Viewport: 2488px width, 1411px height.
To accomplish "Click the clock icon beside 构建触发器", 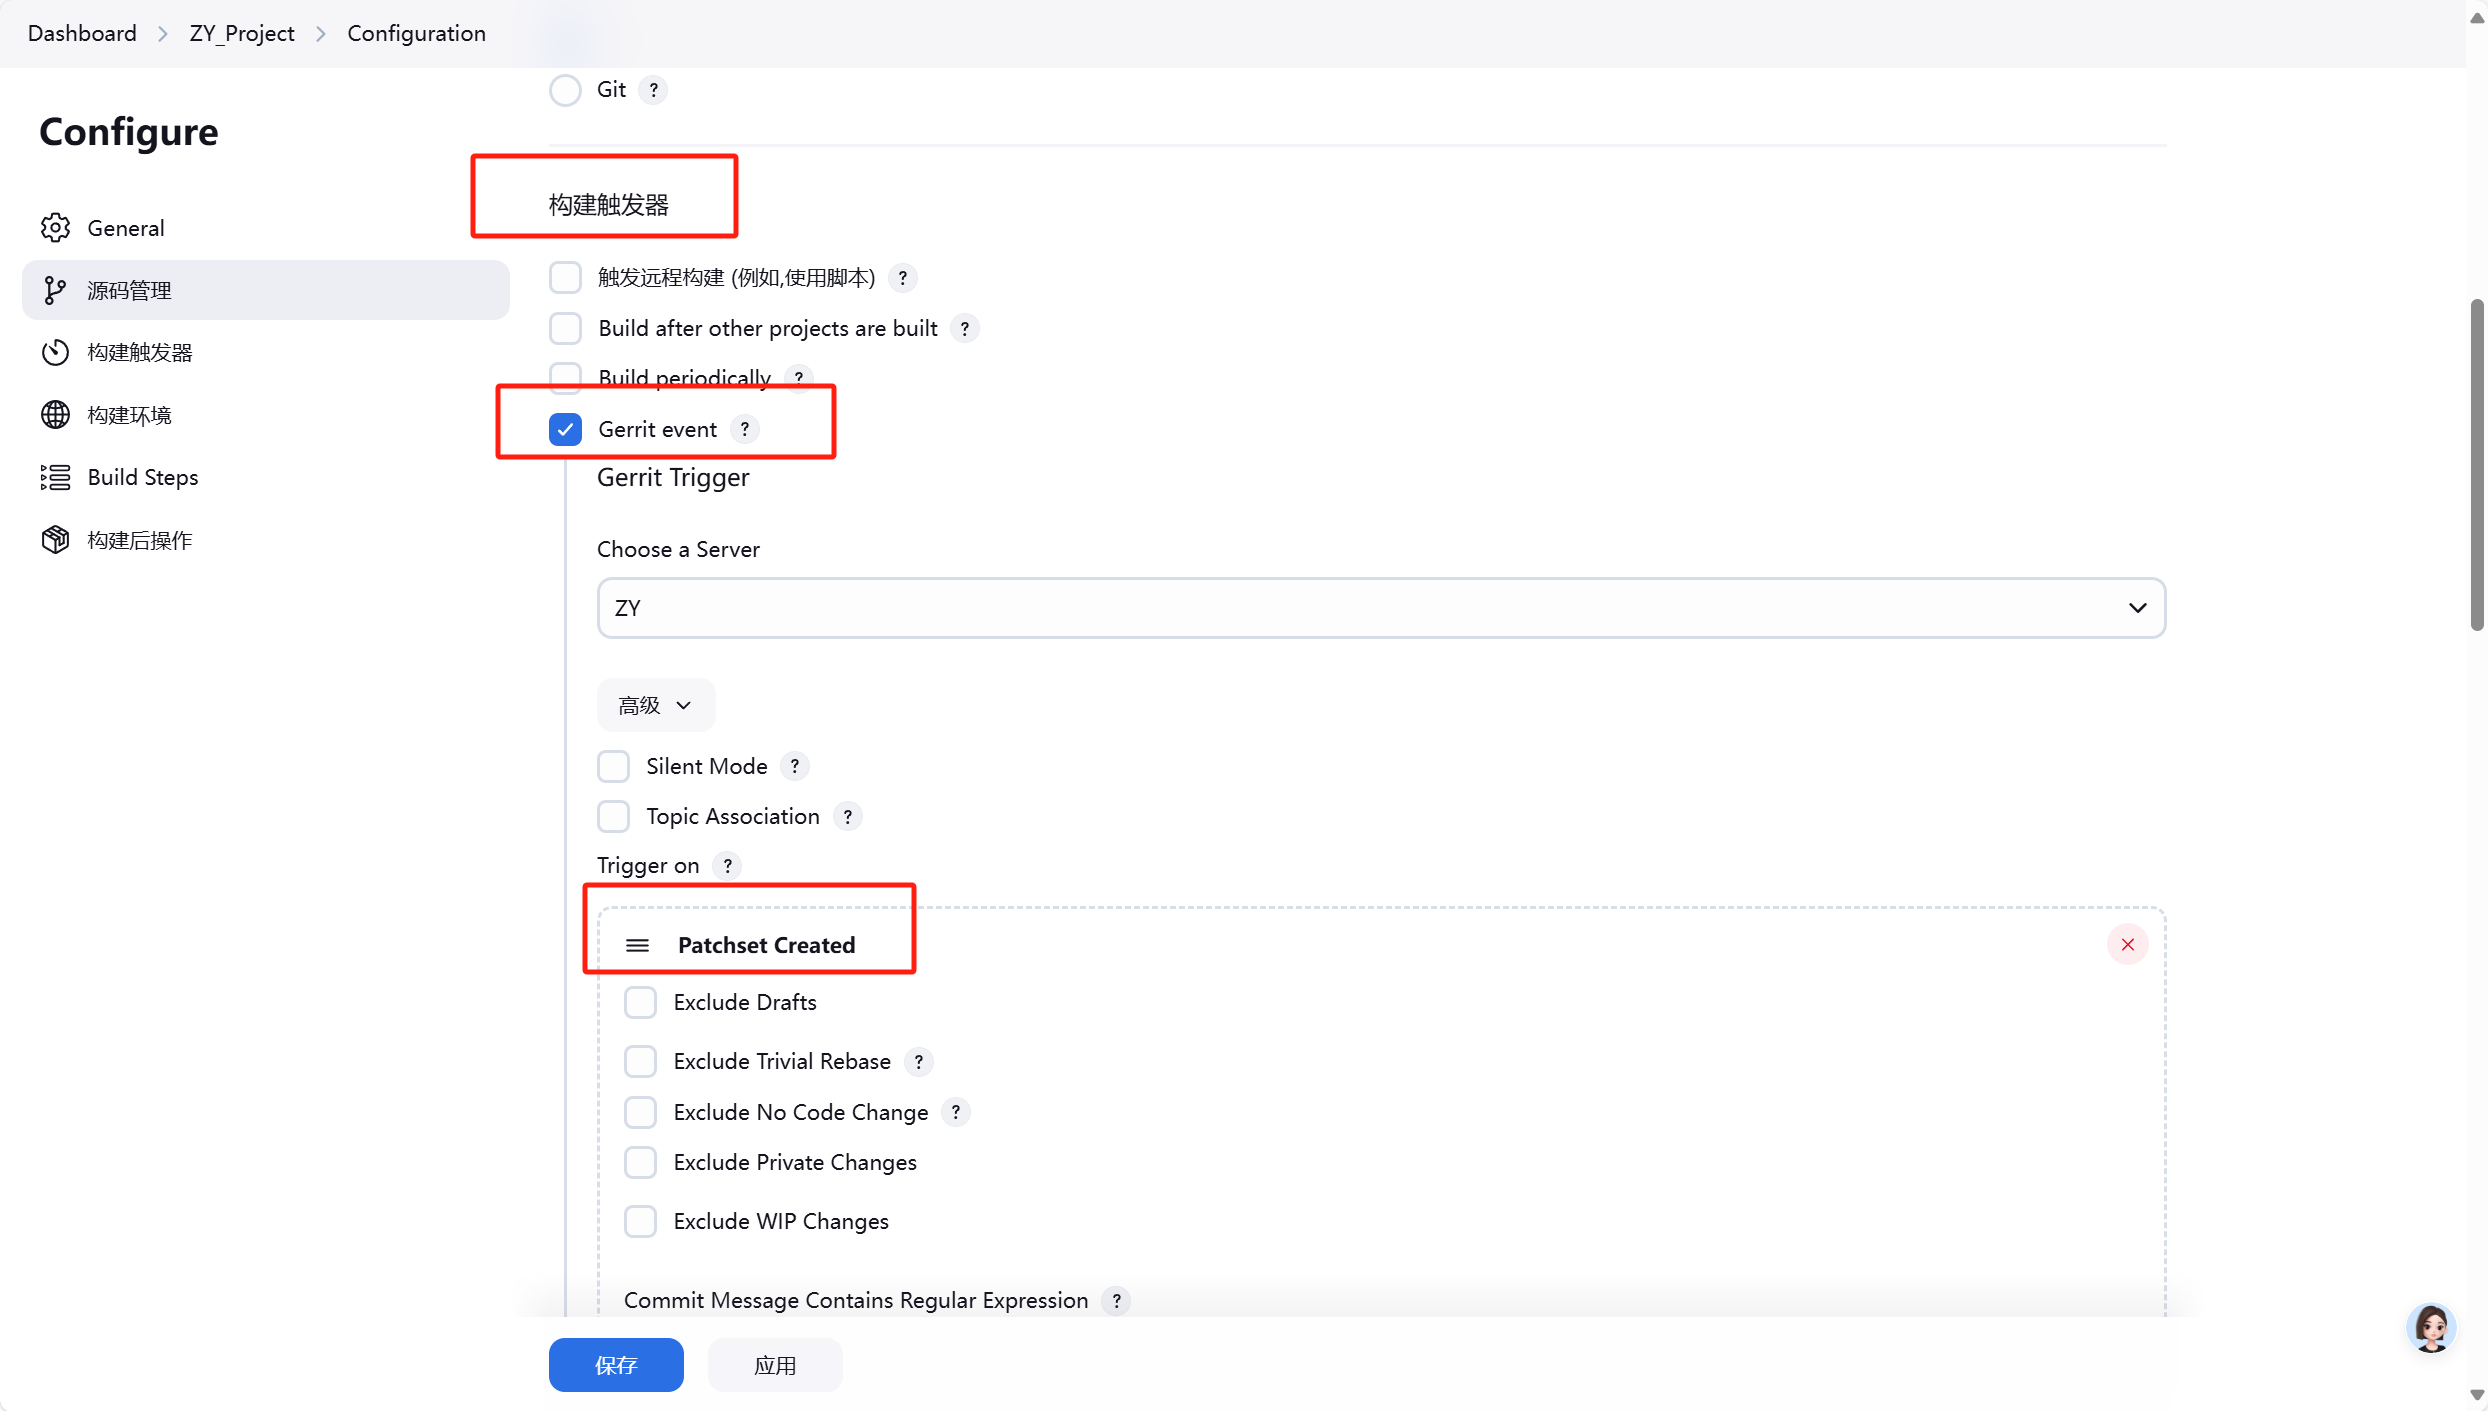I will pyautogui.click(x=56, y=352).
